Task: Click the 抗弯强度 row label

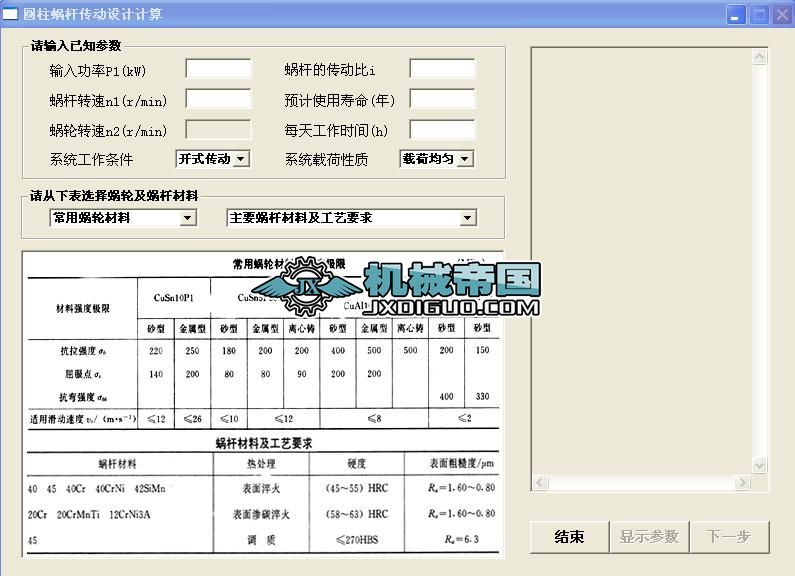Action: click(x=83, y=397)
